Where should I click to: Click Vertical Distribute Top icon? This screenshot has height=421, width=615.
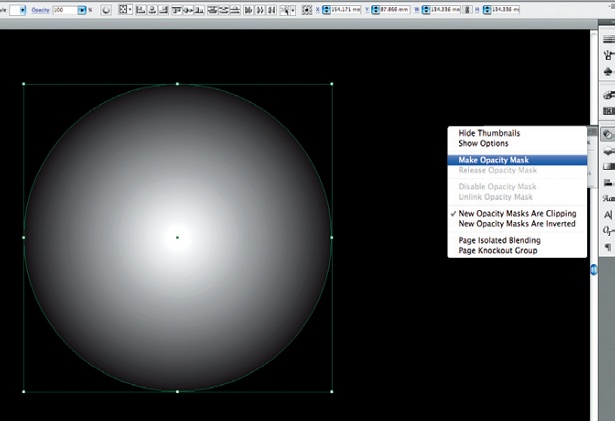click(x=212, y=10)
